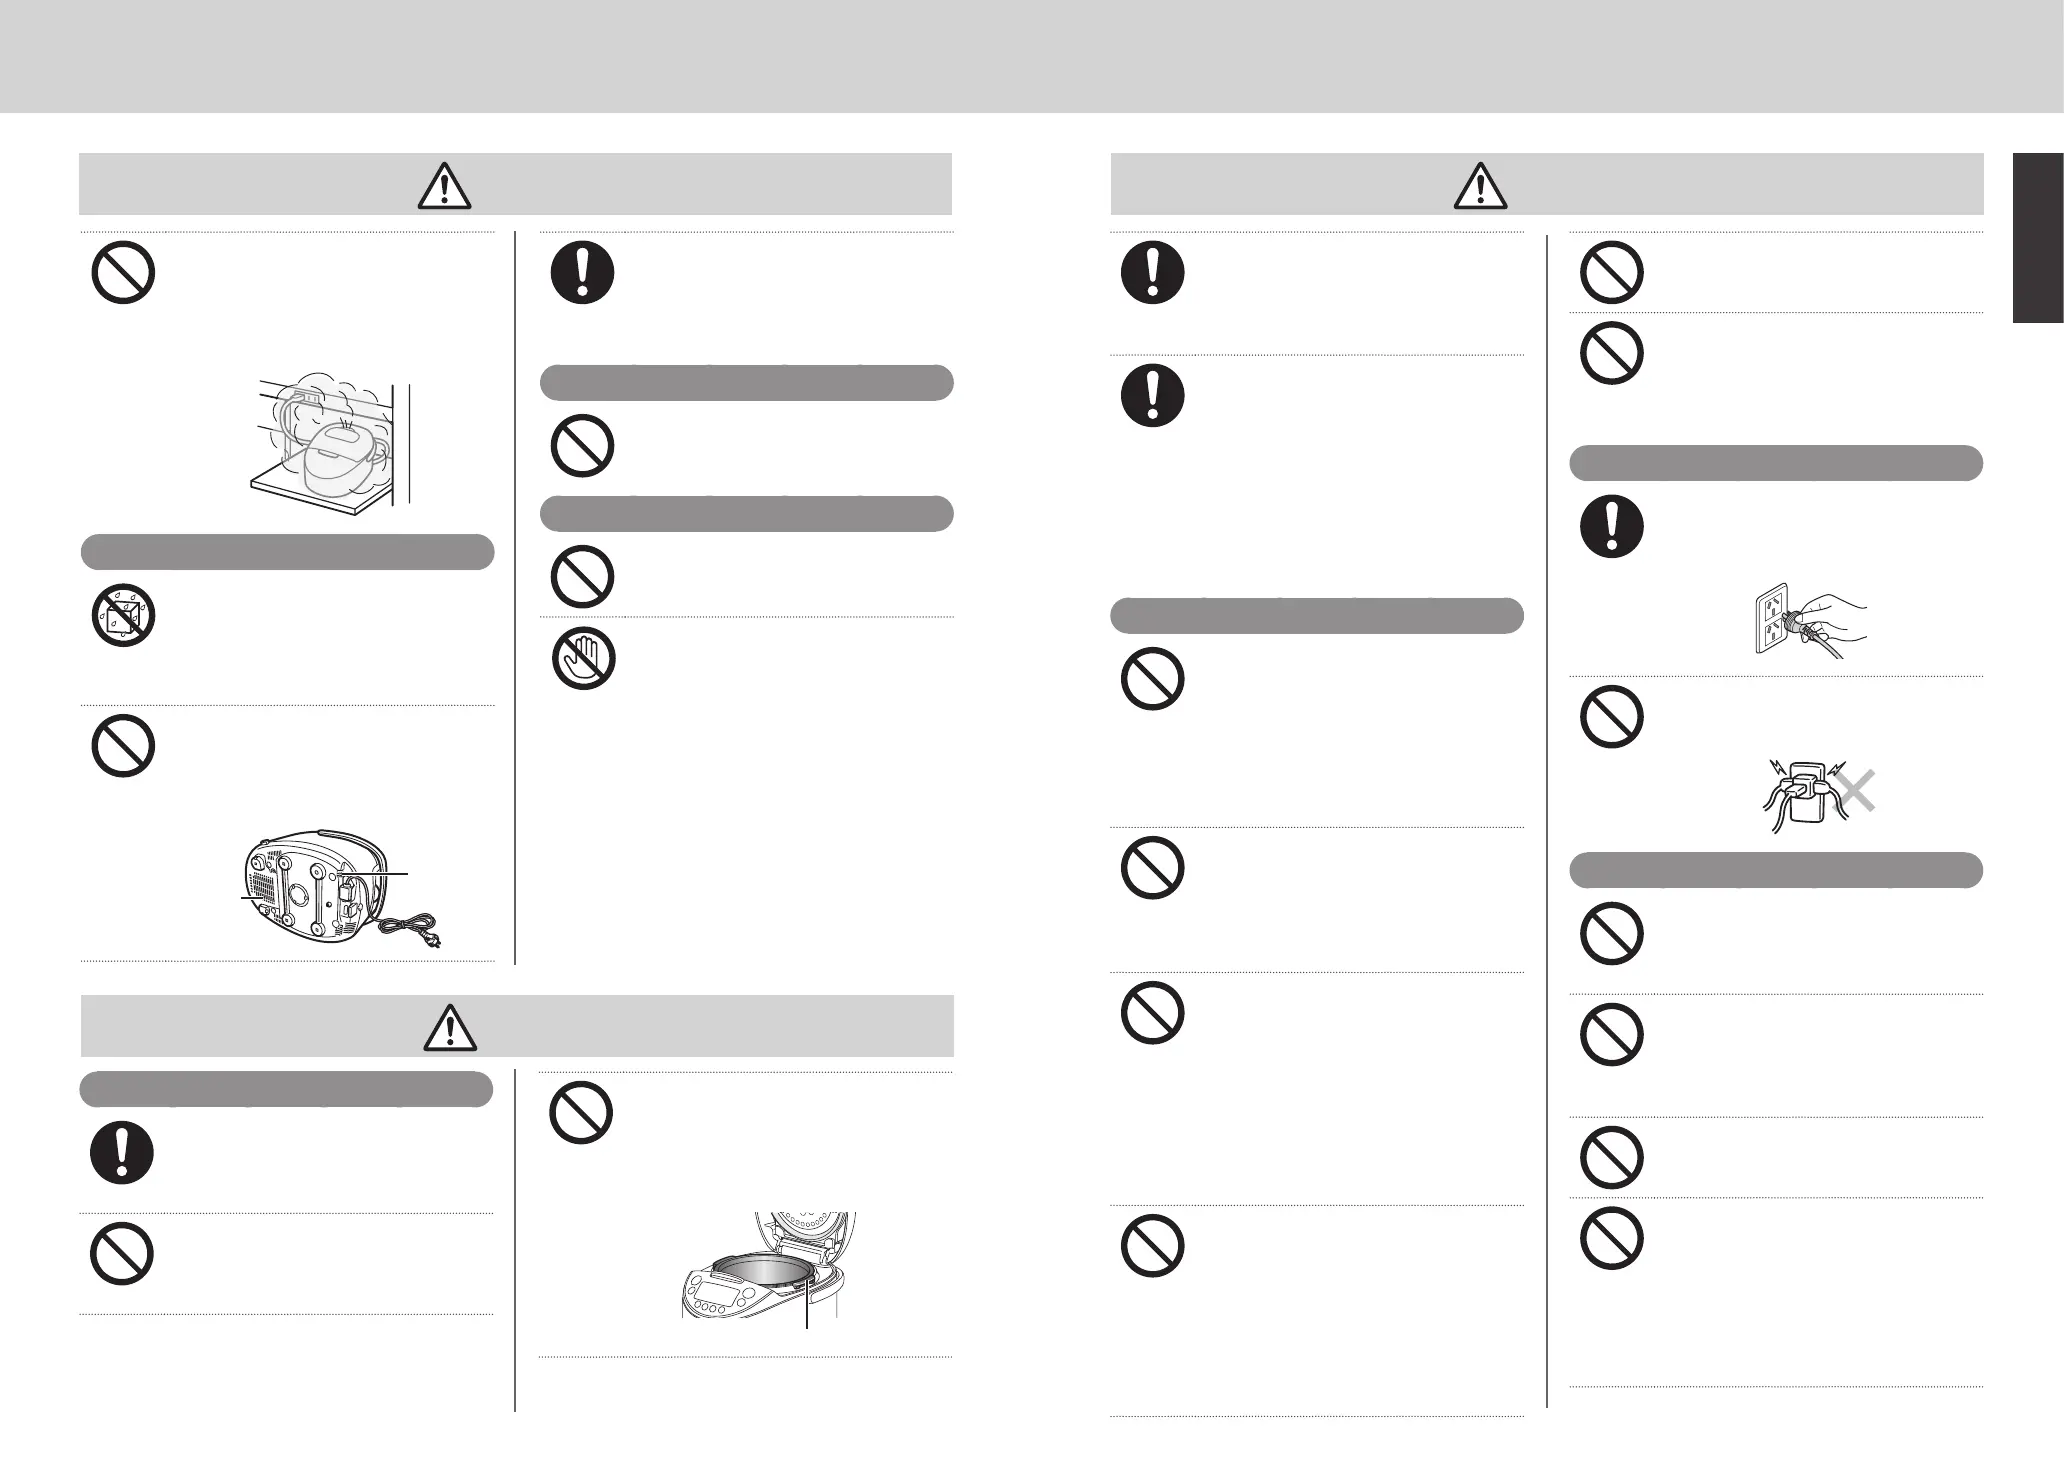The height and width of the screenshot is (1457, 2064).
Task: Click the wide gray header banner
Action: click(1032, 56)
